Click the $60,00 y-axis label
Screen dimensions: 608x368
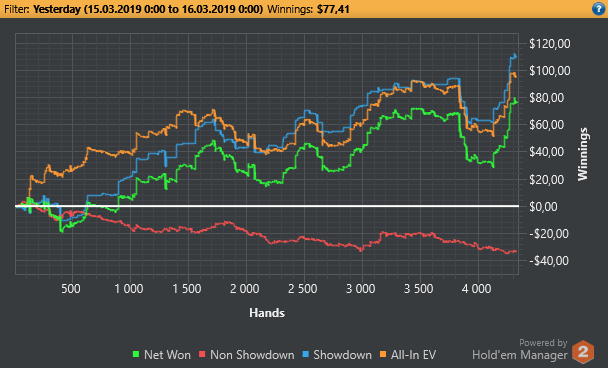pyautogui.click(x=546, y=125)
